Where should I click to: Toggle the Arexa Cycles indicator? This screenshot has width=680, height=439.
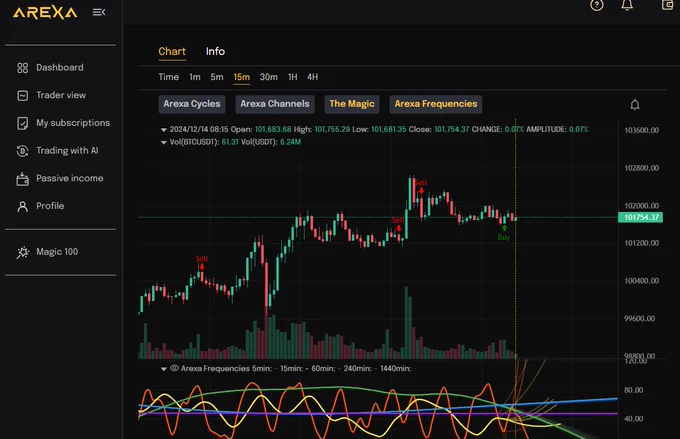(192, 104)
